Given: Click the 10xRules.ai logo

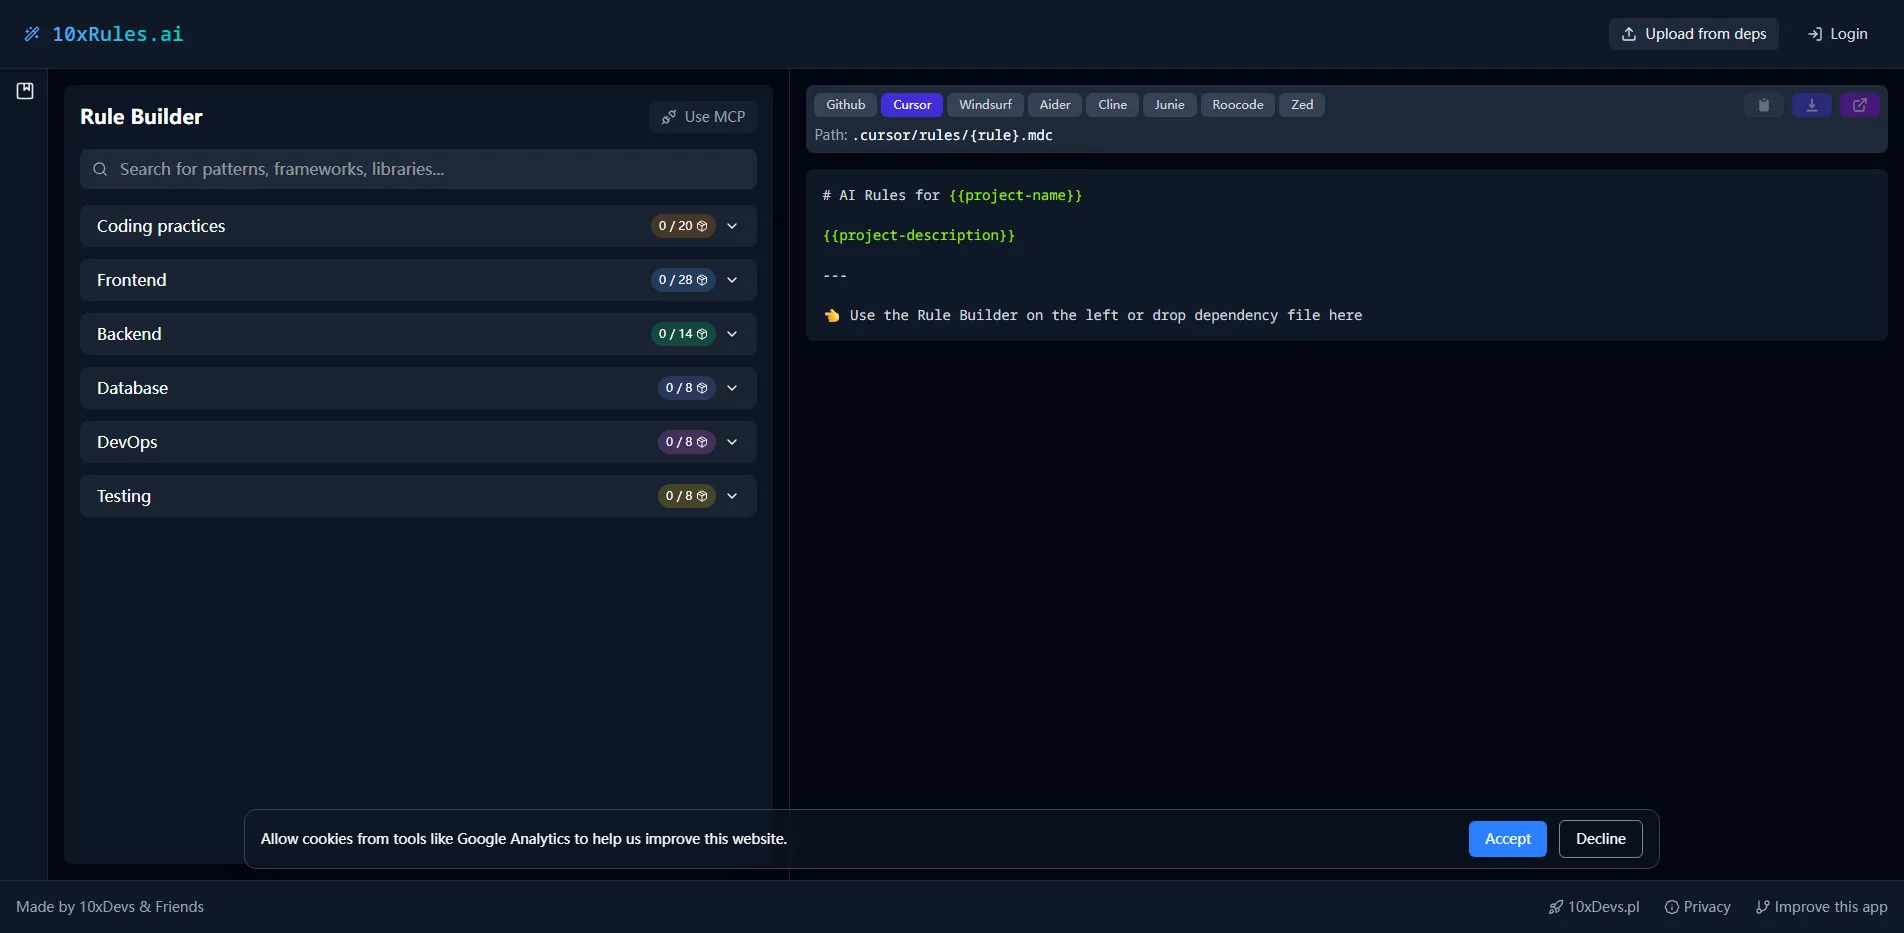Looking at the screenshot, I should tap(104, 34).
